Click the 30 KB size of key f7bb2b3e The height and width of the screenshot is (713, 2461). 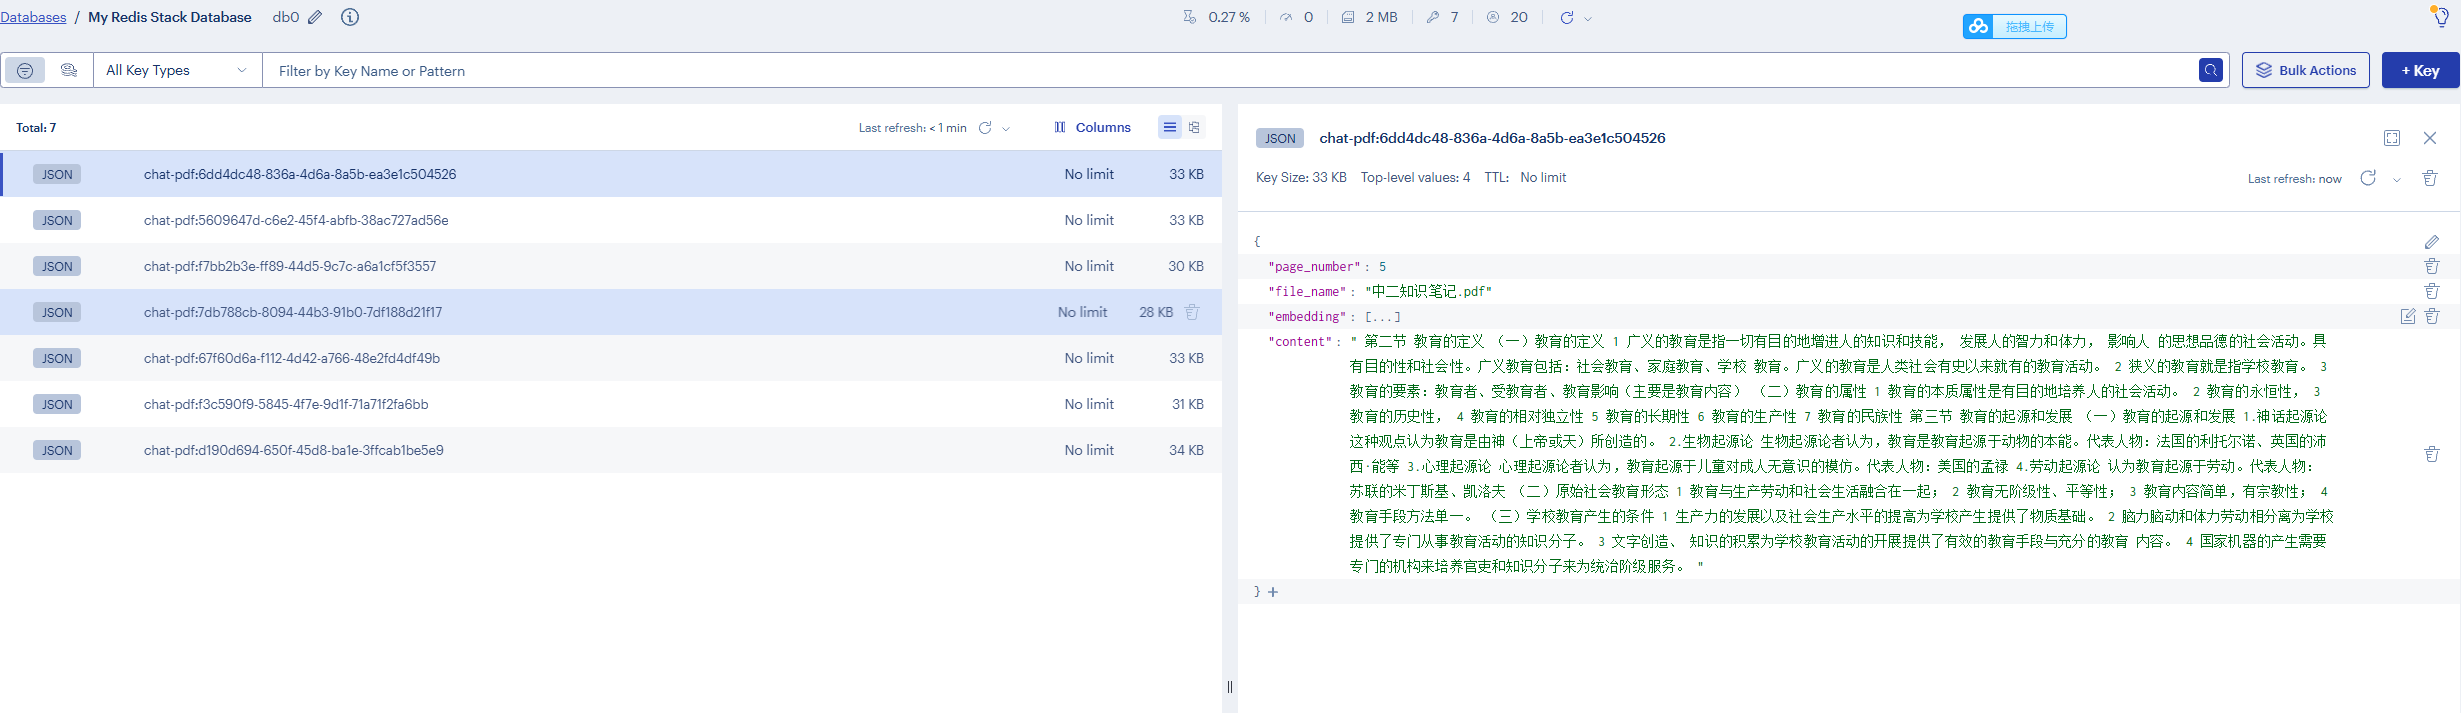(x=1186, y=266)
